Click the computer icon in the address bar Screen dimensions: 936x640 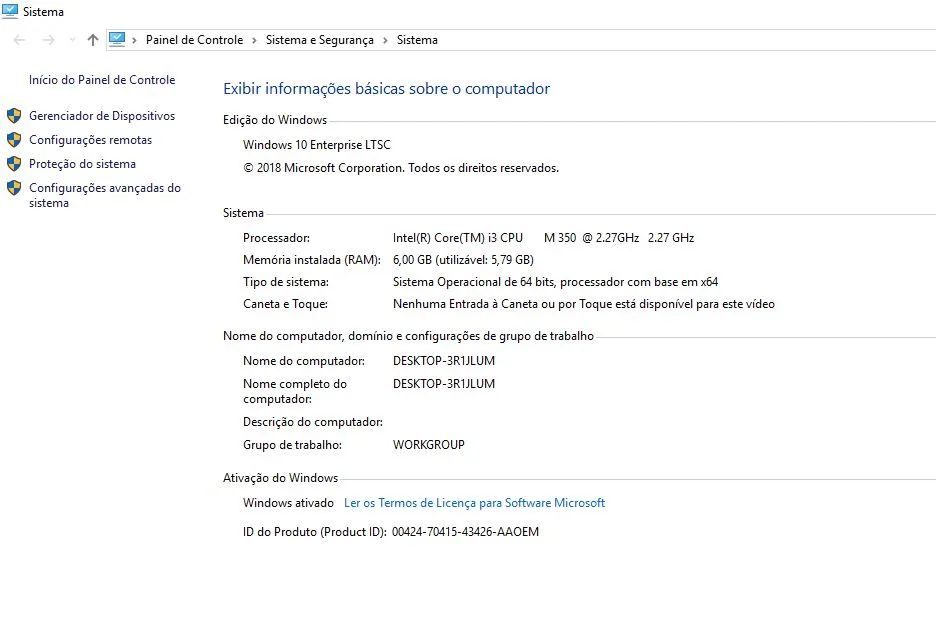117,39
